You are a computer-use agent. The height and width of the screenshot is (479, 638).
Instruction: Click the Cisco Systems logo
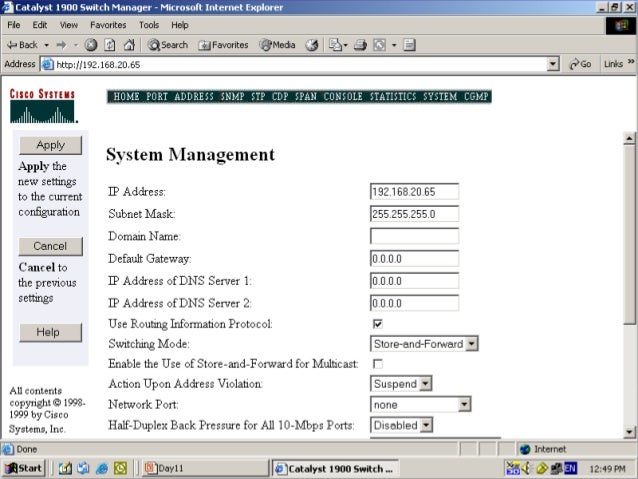[x=43, y=106]
